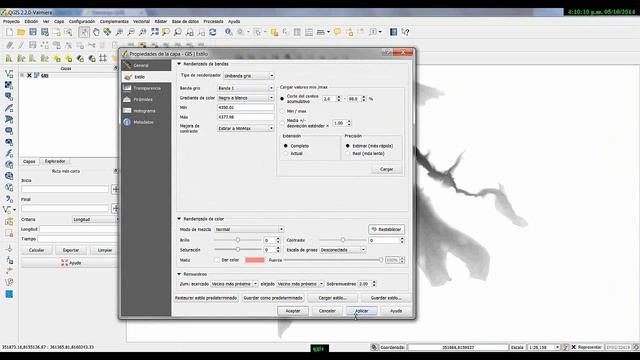Open Zum acercado resampling dropdown

[234, 284]
